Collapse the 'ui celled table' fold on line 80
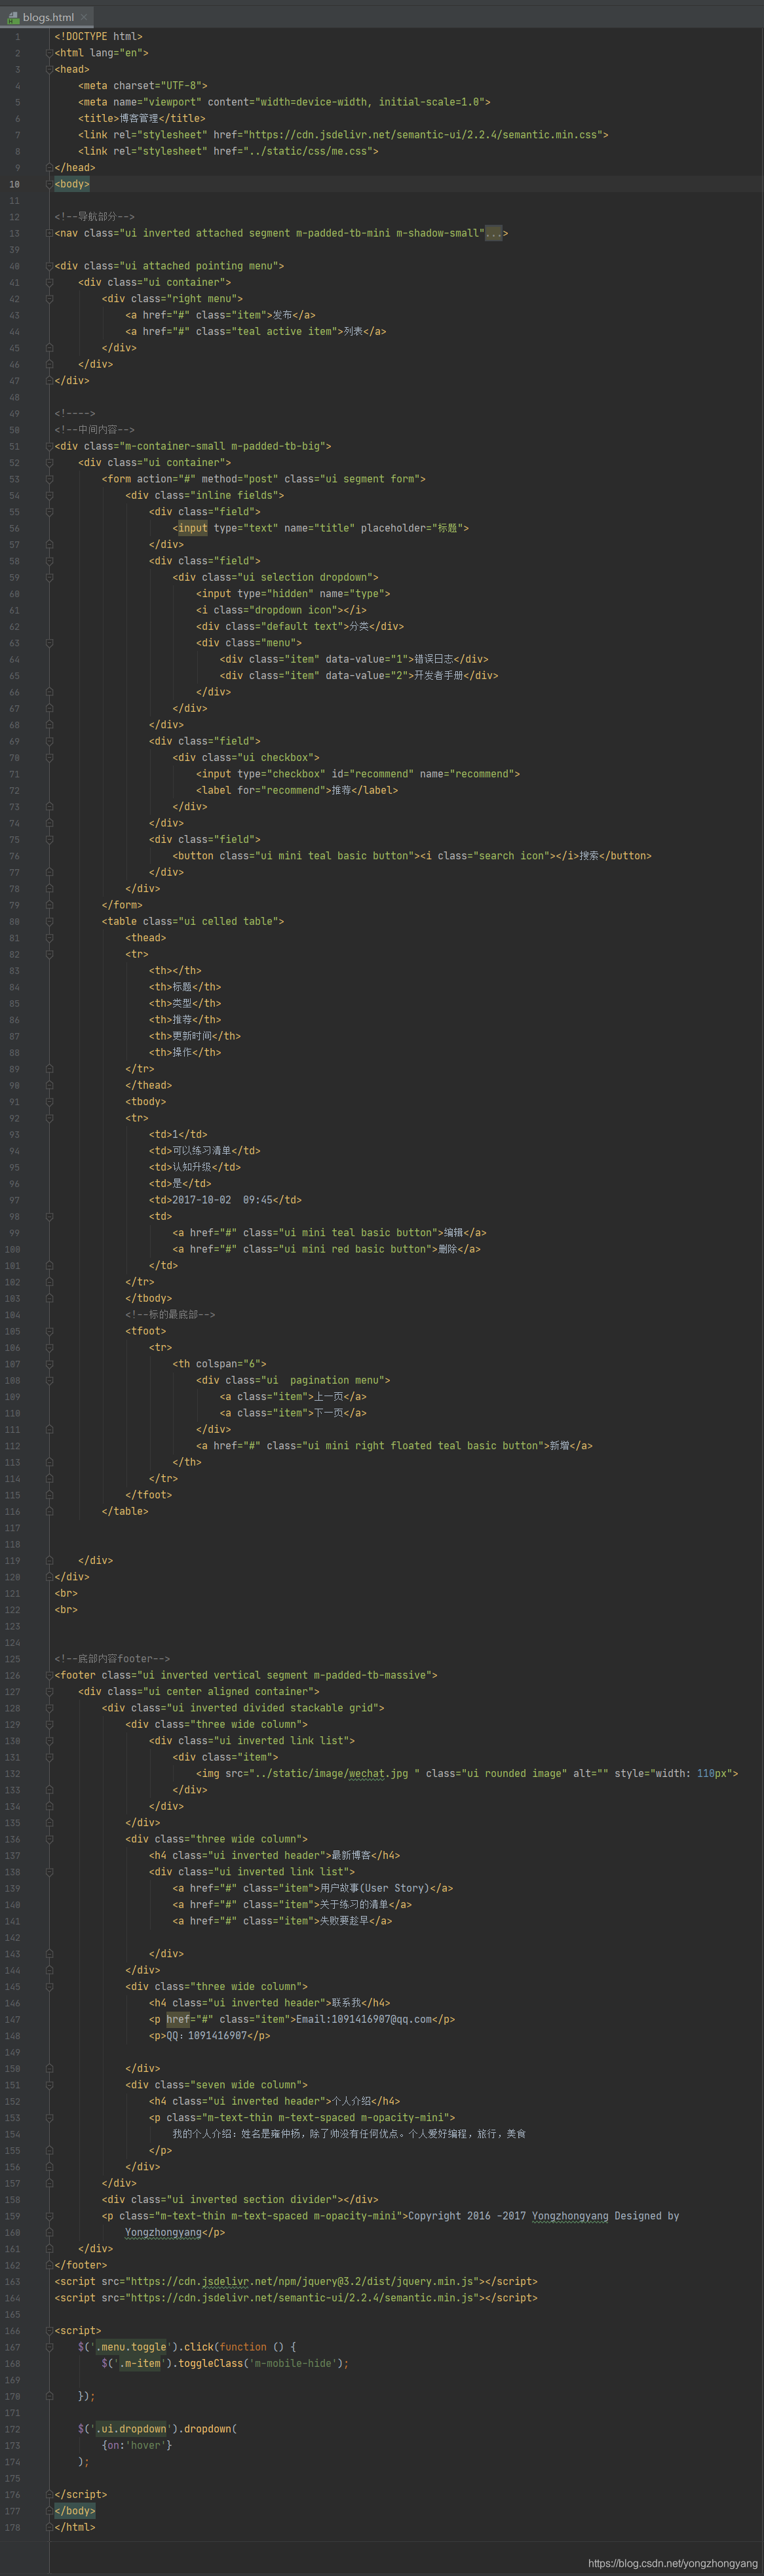The width and height of the screenshot is (764, 2576). [48, 921]
